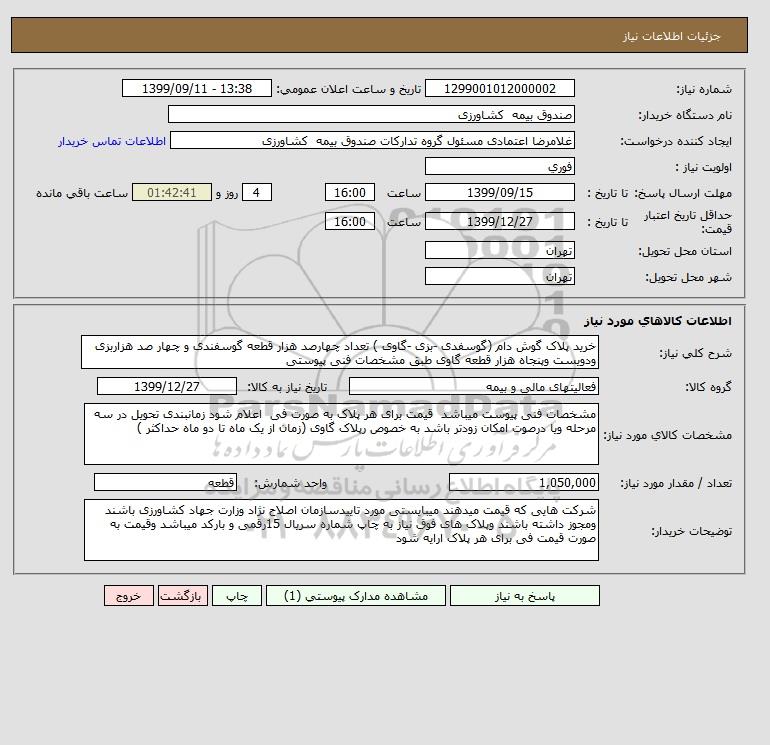Click the label تاریخ نیاز به کالا
770x745 pixels.
[287, 387]
